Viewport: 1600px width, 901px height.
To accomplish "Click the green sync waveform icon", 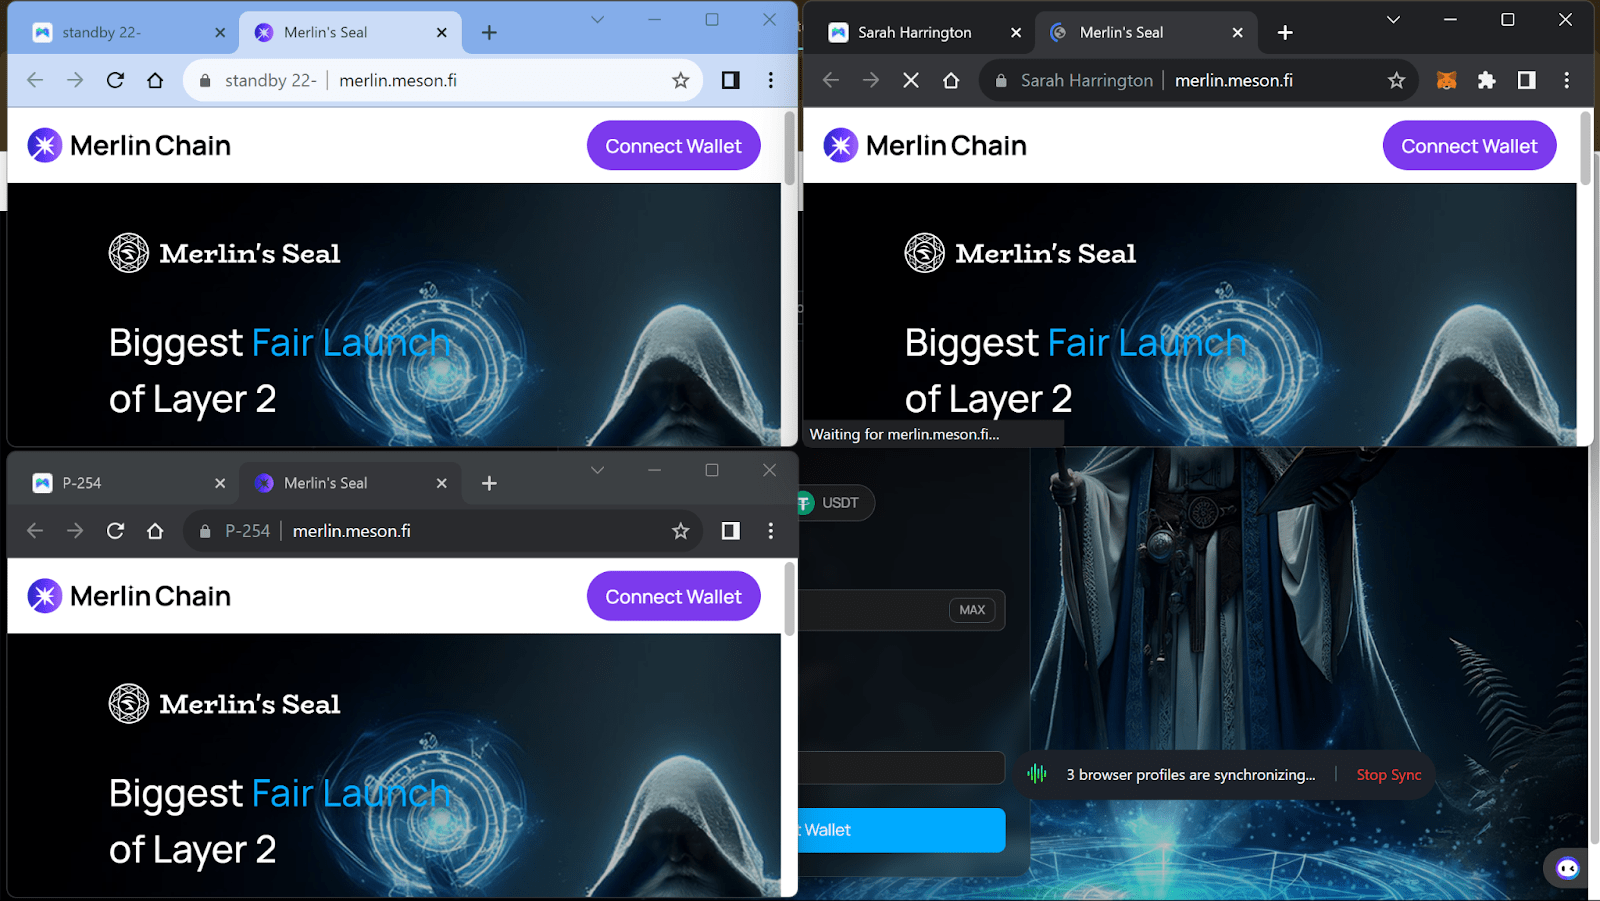I will 1037,774.
